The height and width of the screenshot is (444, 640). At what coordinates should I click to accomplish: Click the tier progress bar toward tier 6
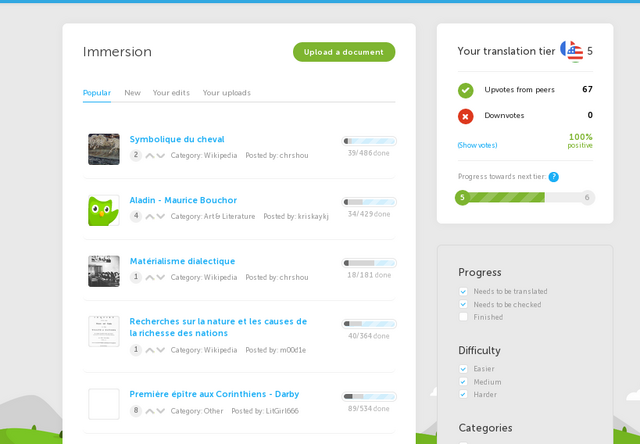pos(525,198)
